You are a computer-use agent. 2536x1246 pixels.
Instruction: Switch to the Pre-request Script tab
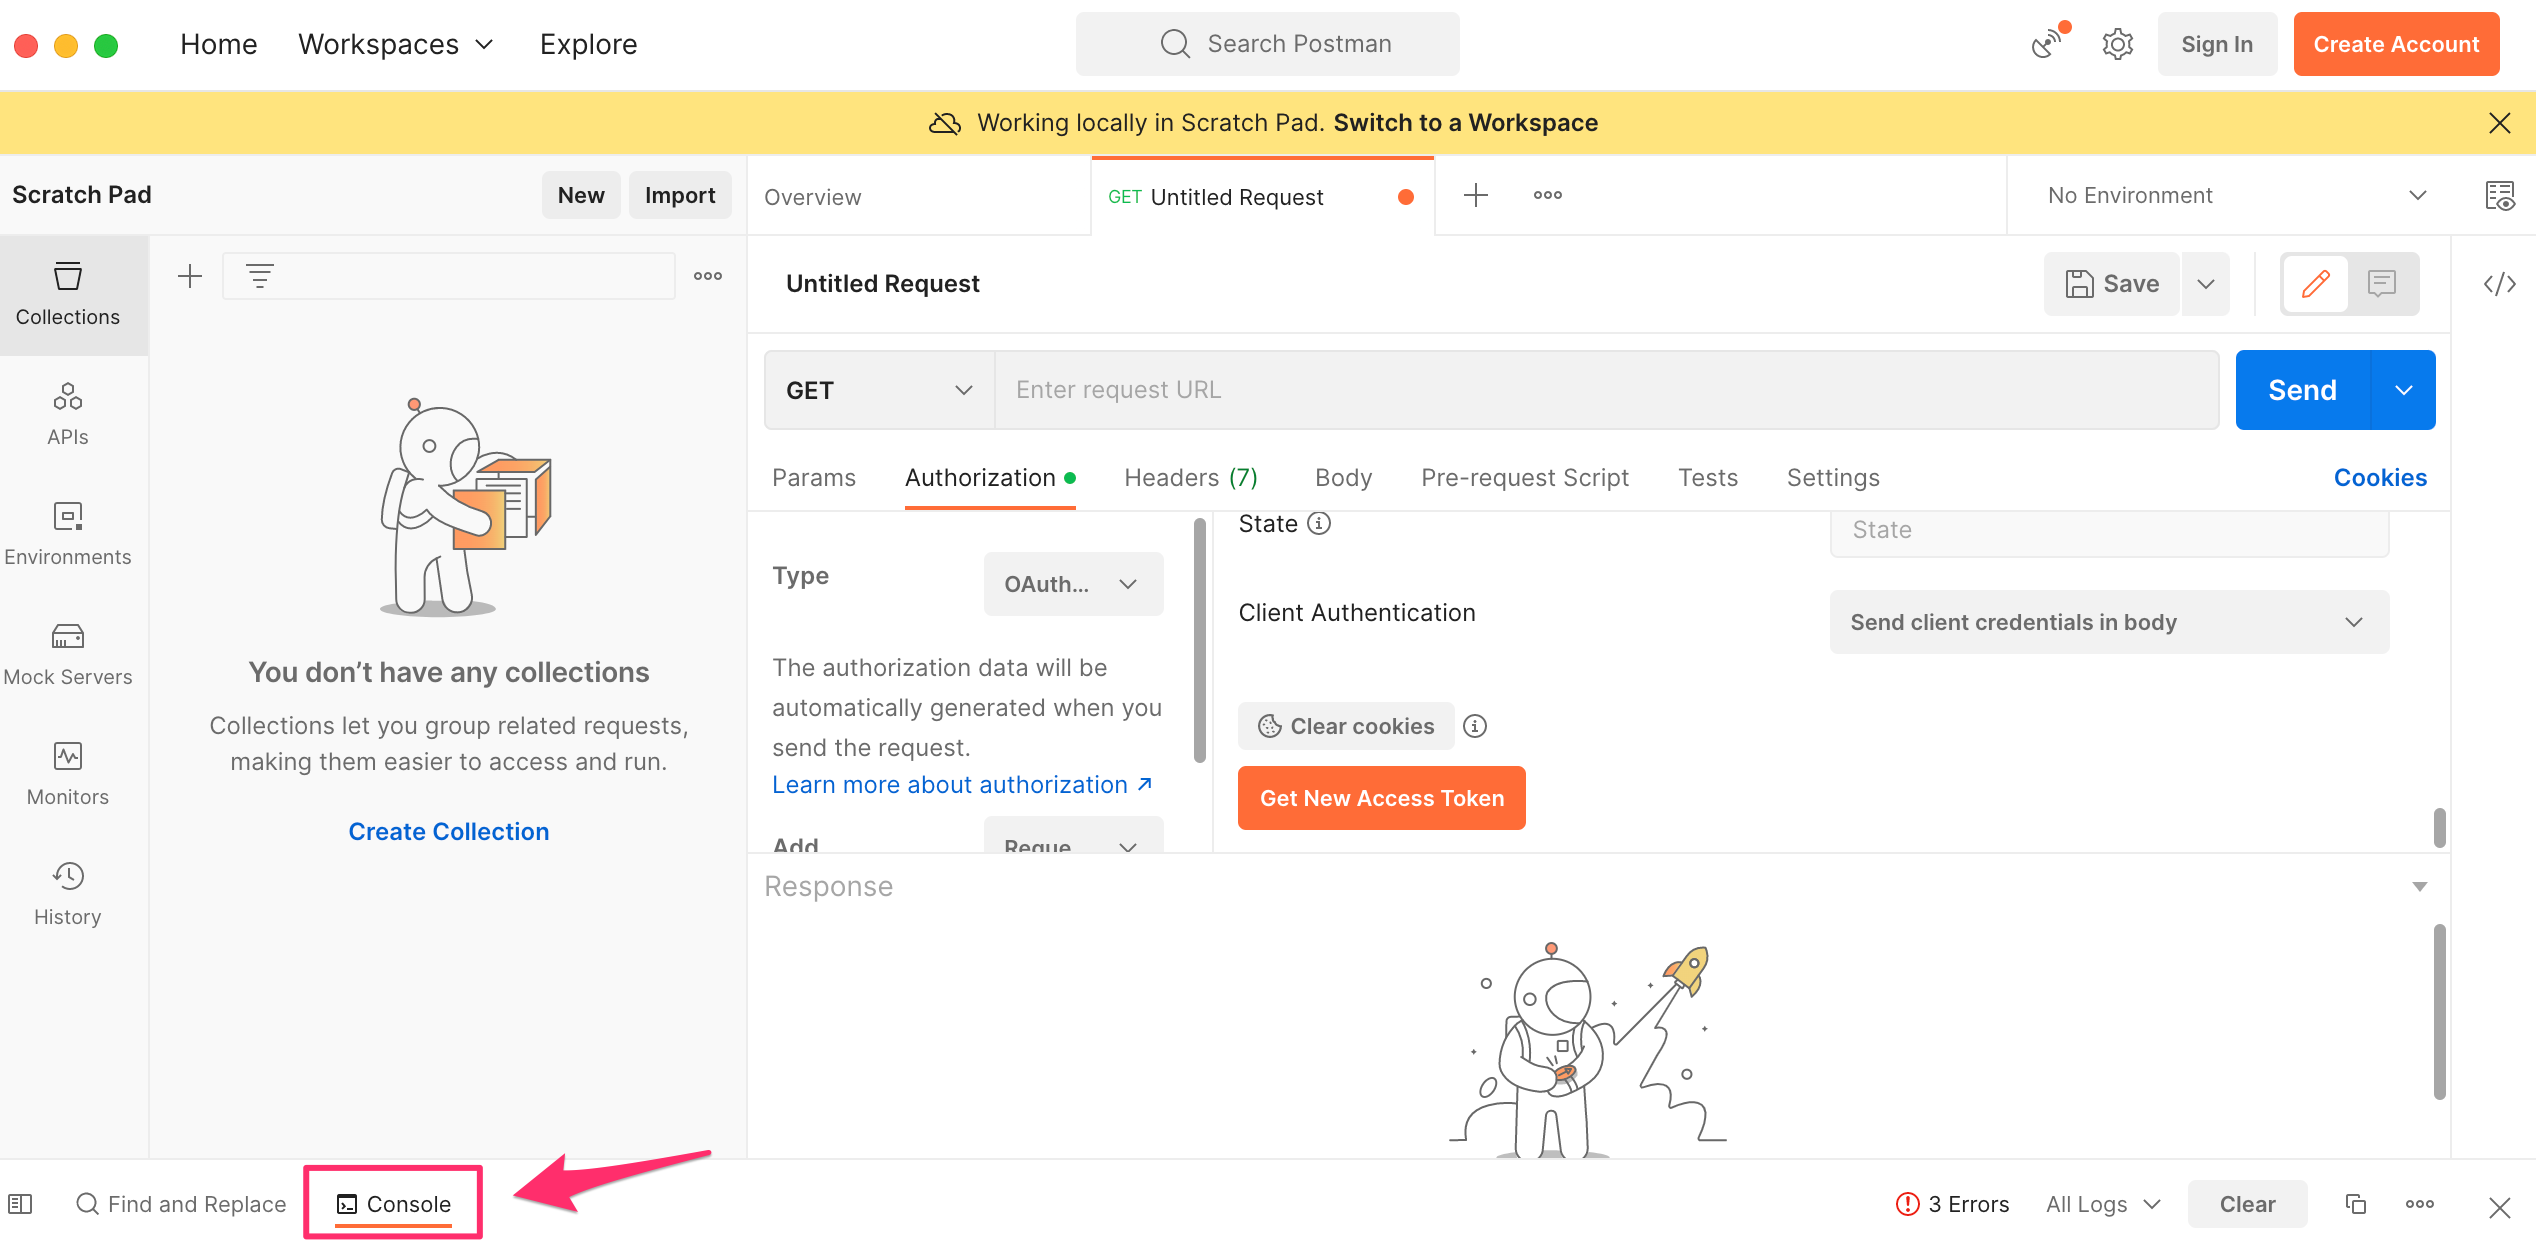[1525, 478]
